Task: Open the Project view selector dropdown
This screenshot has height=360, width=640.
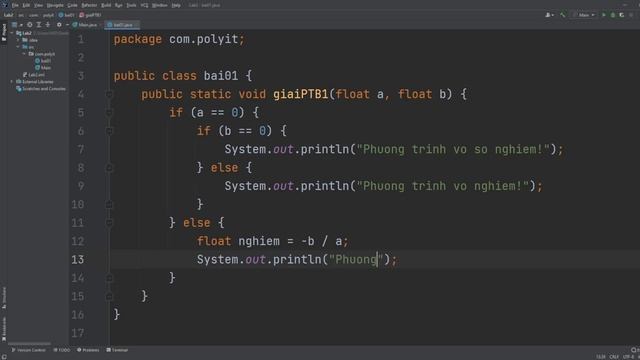Action: pyautogui.click(x=17, y=25)
